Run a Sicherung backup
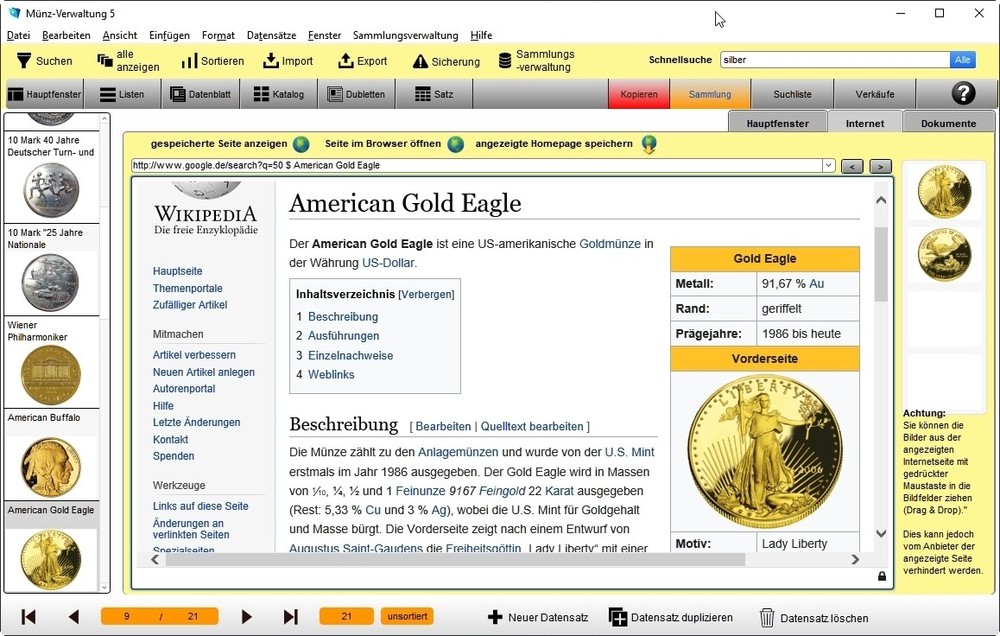The height and width of the screenshot is (636, 1000). [x=444, y=60]
